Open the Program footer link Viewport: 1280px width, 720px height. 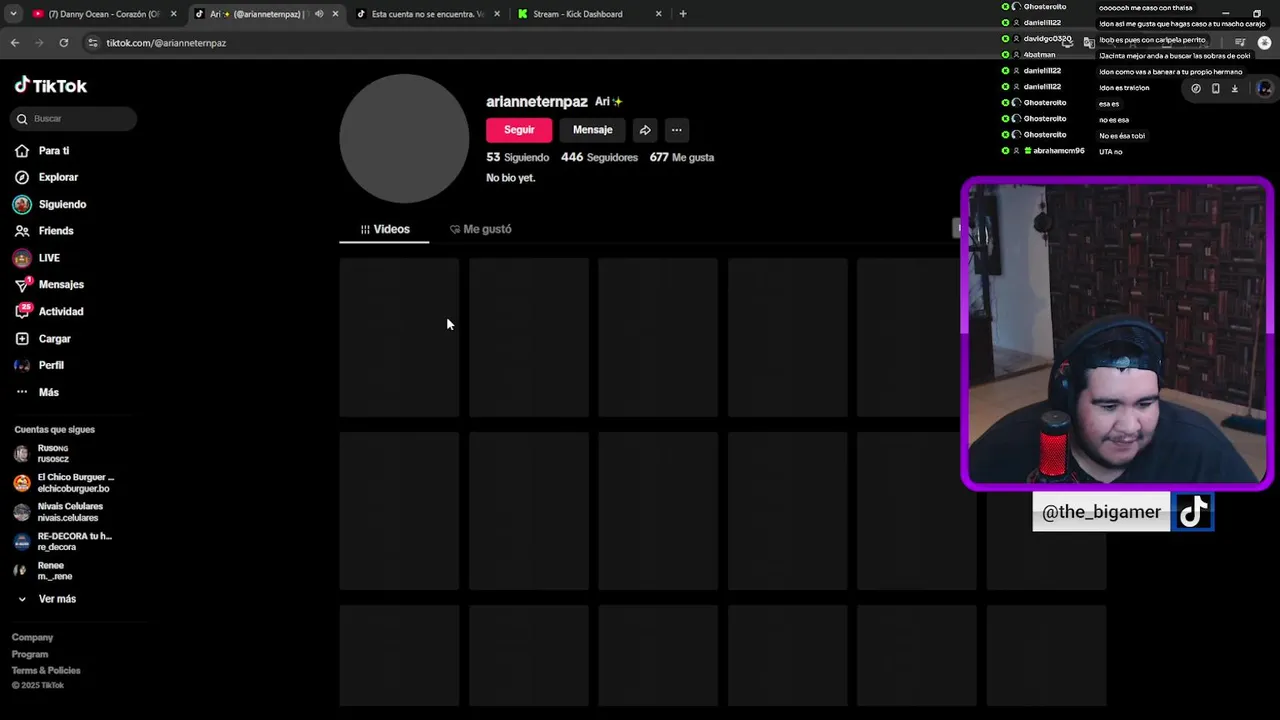click(30, 654)
